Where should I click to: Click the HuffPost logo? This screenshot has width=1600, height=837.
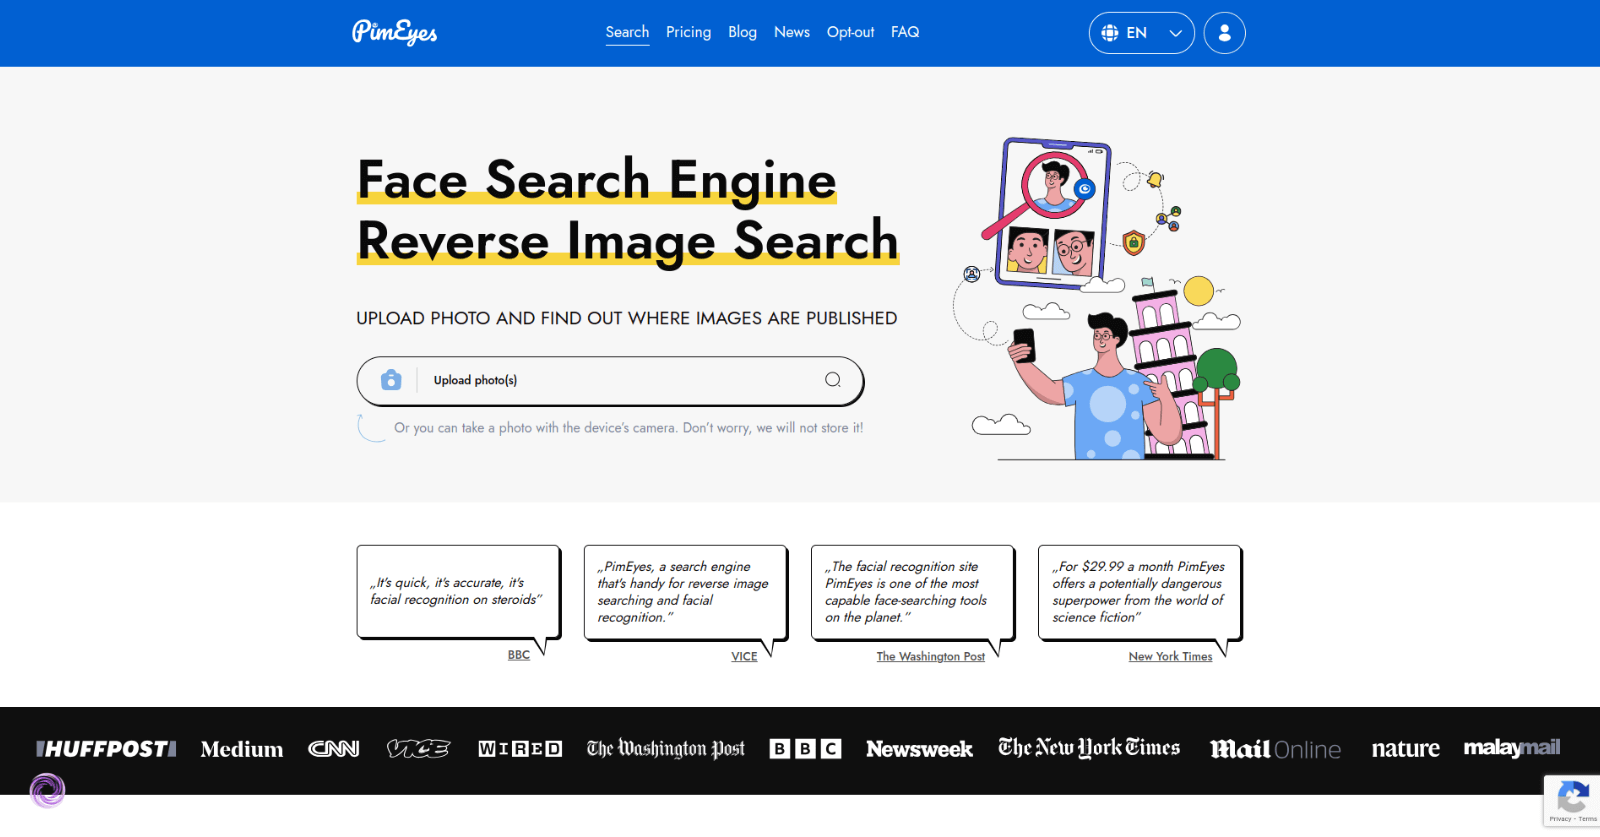106,749
